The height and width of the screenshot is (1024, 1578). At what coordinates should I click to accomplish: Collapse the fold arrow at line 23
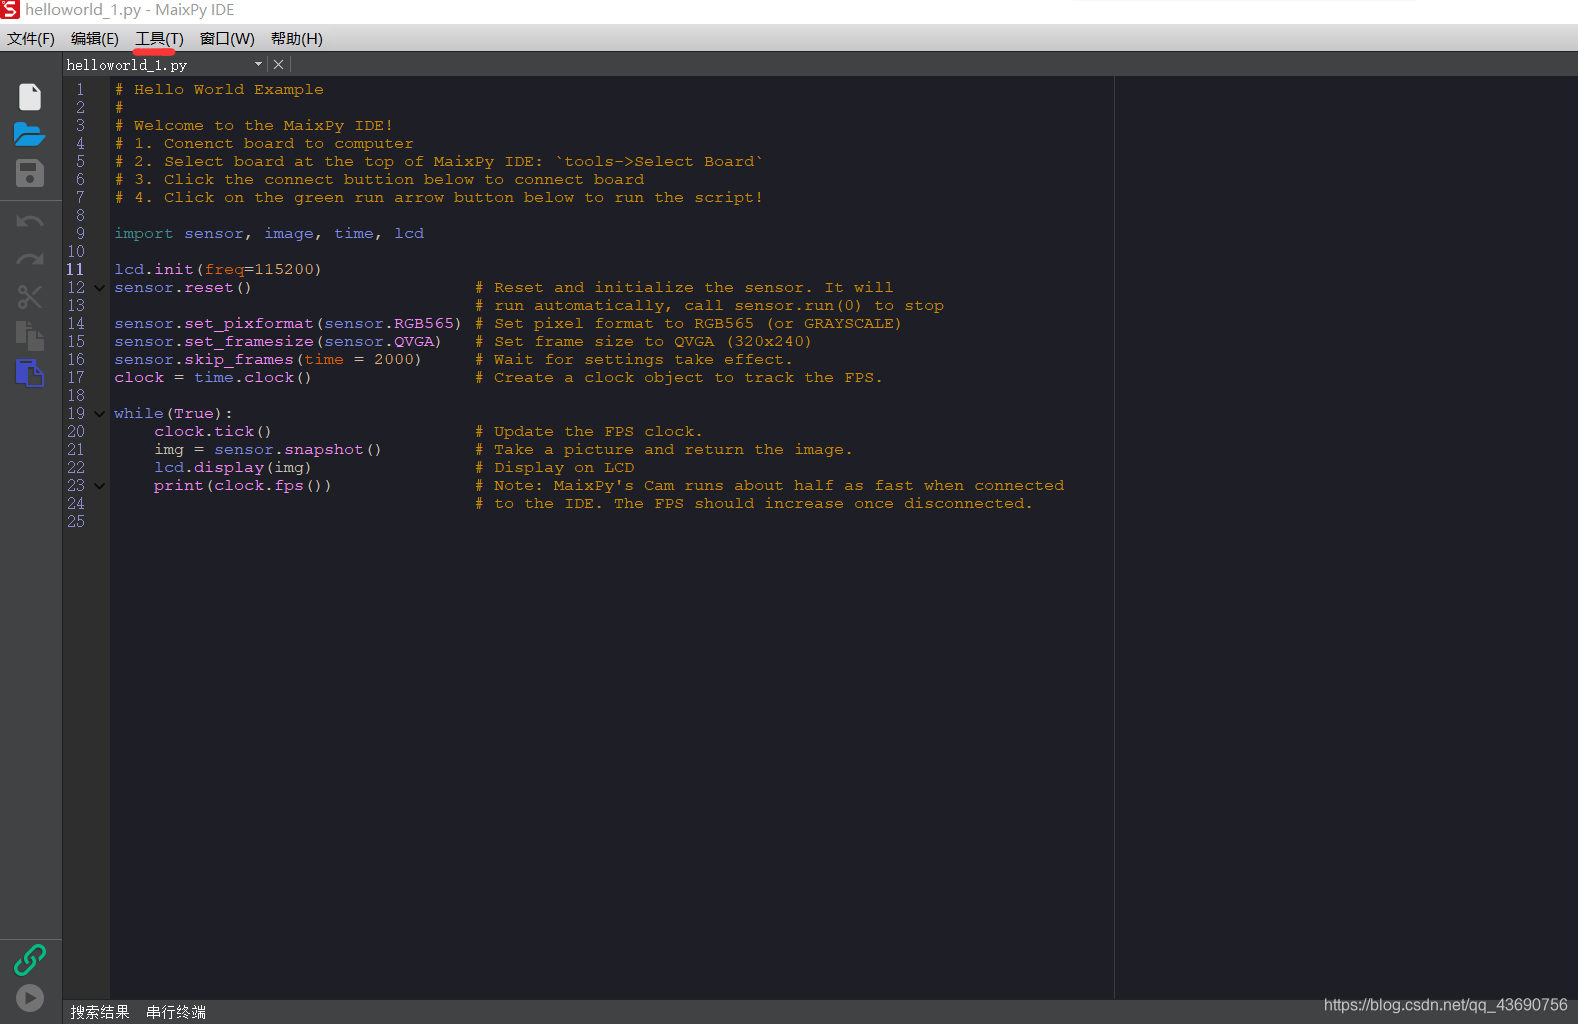point(99,486)
